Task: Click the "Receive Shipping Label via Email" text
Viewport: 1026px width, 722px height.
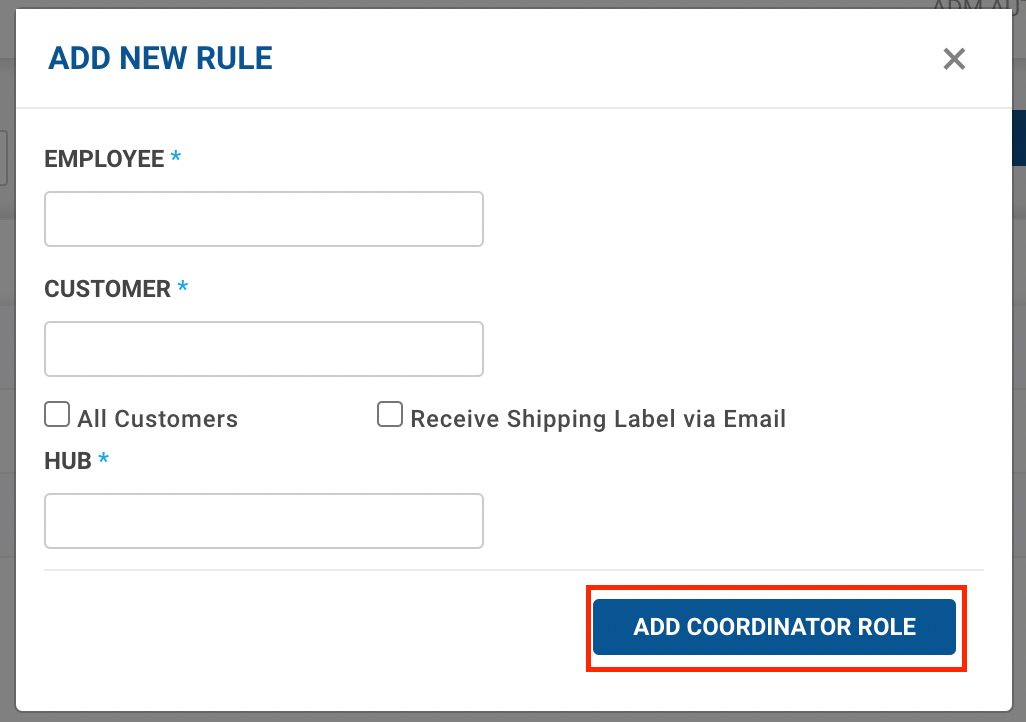Action: coord(598,419)
